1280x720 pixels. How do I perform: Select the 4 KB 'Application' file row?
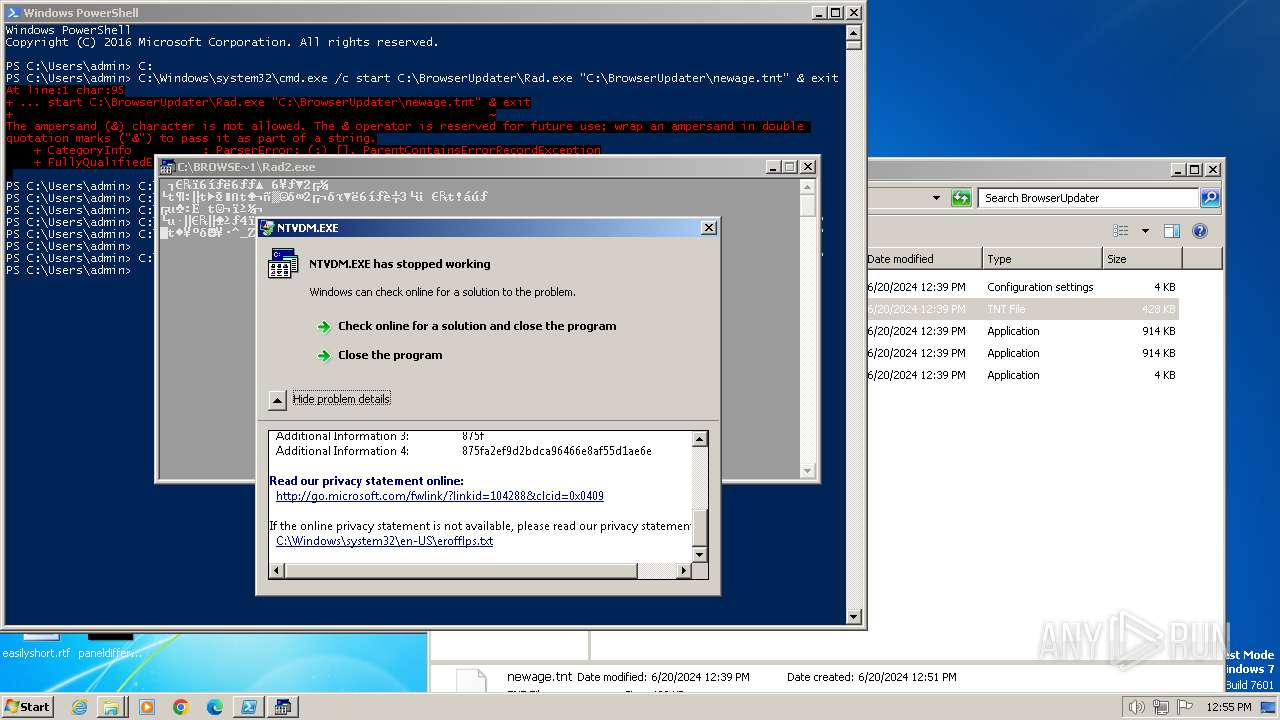[x=1022, y=375]
